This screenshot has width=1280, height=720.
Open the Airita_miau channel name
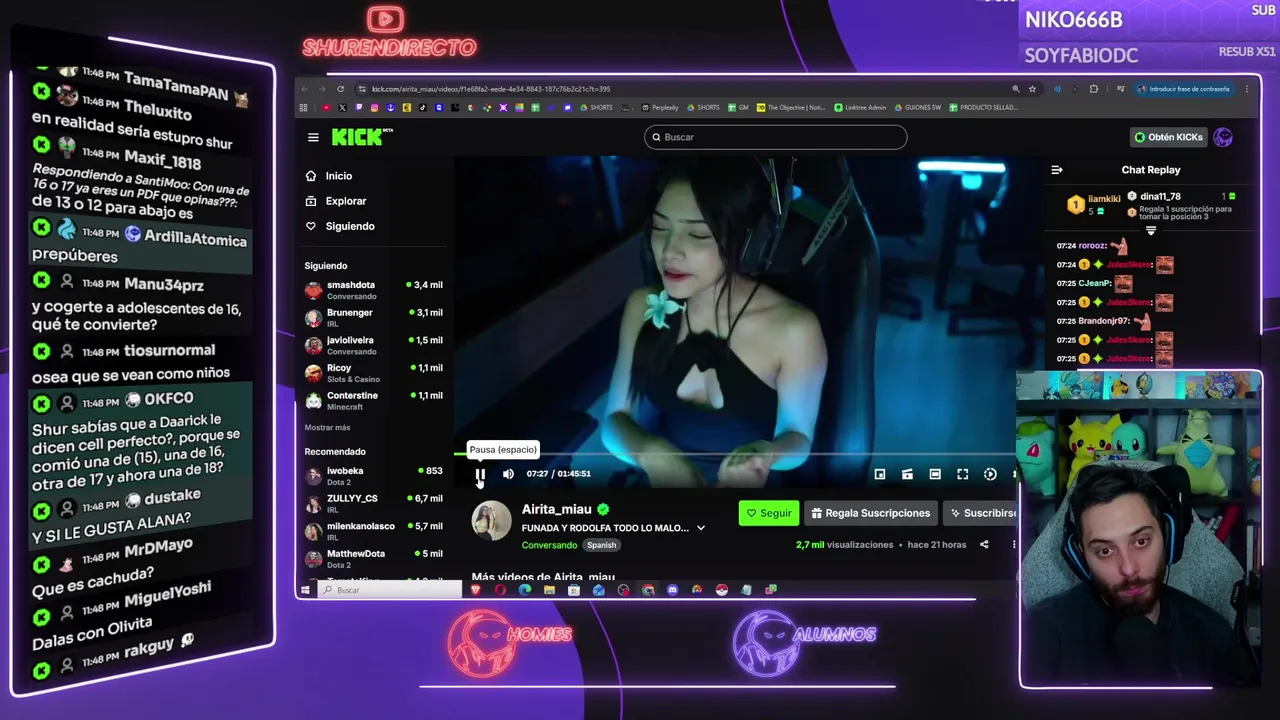(557, 509)
